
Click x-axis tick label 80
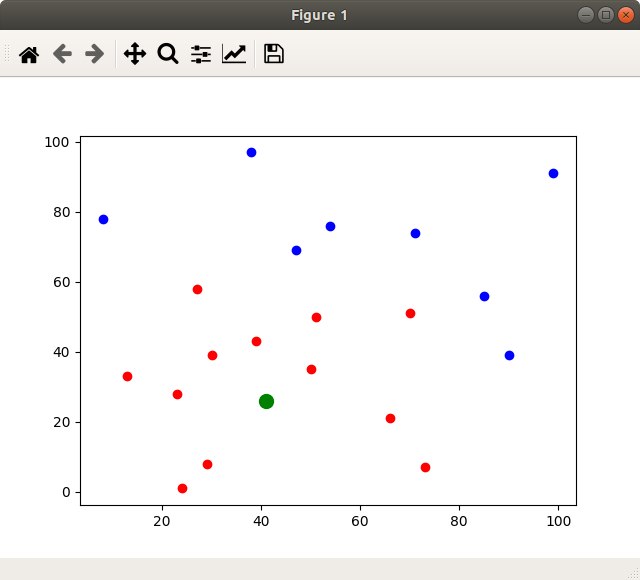coord(459,521)
